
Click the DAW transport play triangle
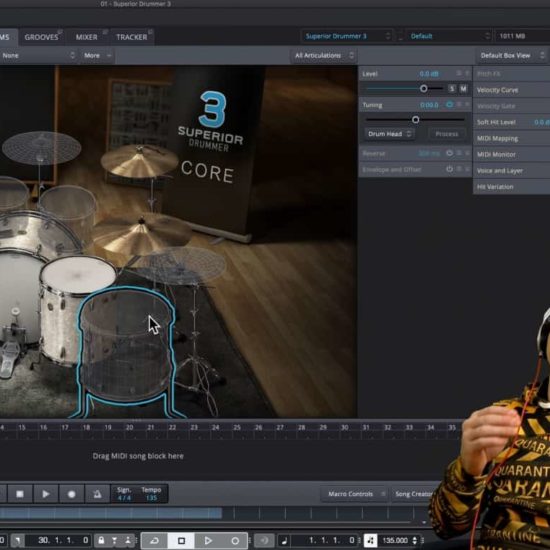[x=208, y=541]
